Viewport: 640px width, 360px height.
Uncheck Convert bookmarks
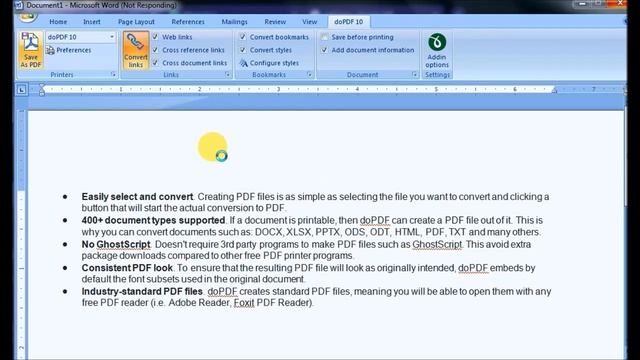click(x=243, y=37)
